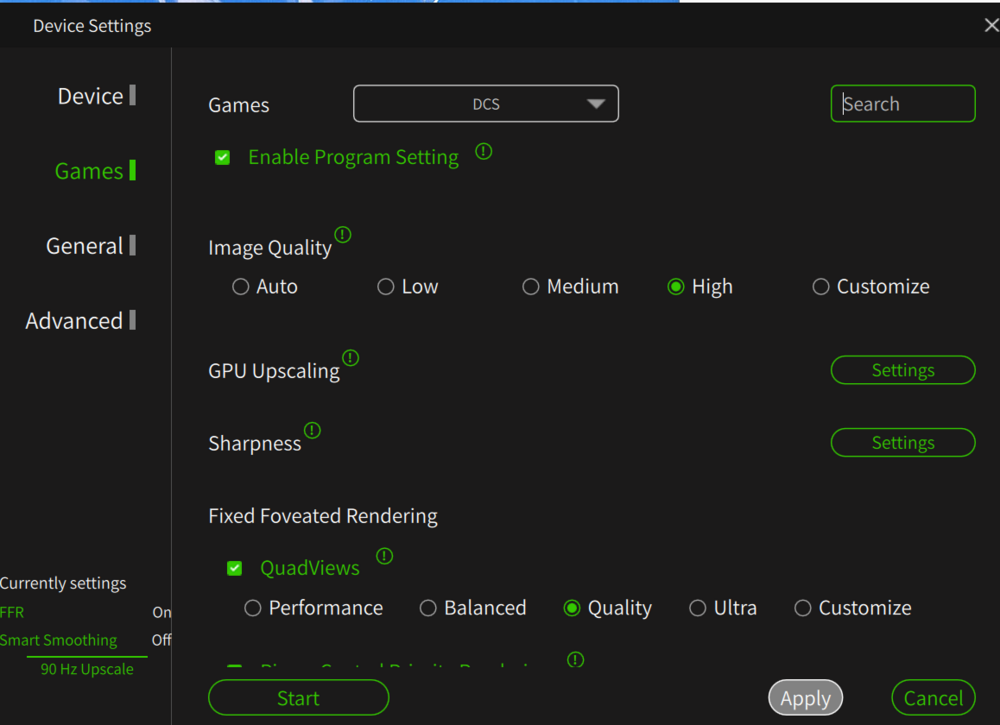This screenshot has width=1000, height=725.
Task: Toggle the Enable Program Setting checkbox
Action: coord(223,158)
